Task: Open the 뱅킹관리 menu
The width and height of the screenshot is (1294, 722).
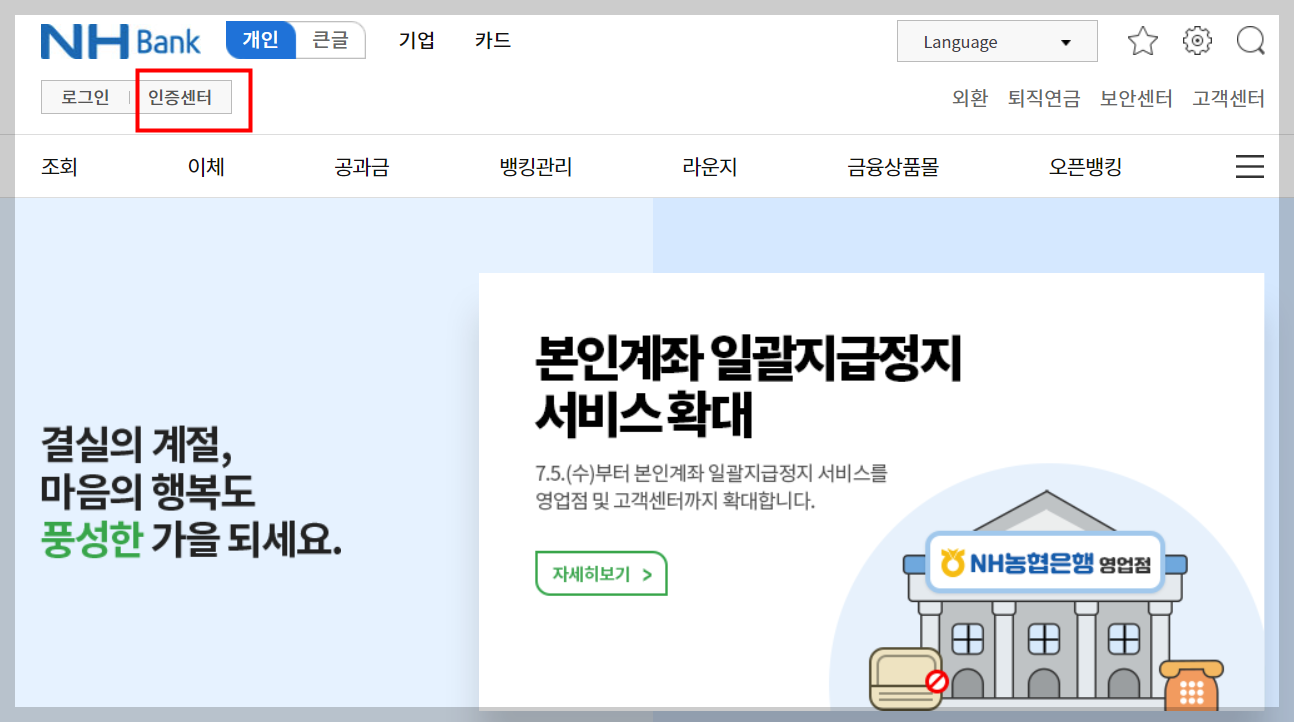Action: pyautogui.click(x=536, y=167)
